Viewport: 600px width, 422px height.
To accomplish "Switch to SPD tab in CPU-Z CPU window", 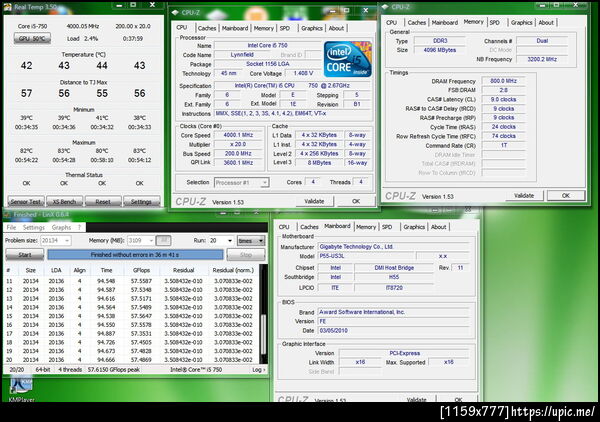I will (x=285, y=28).
